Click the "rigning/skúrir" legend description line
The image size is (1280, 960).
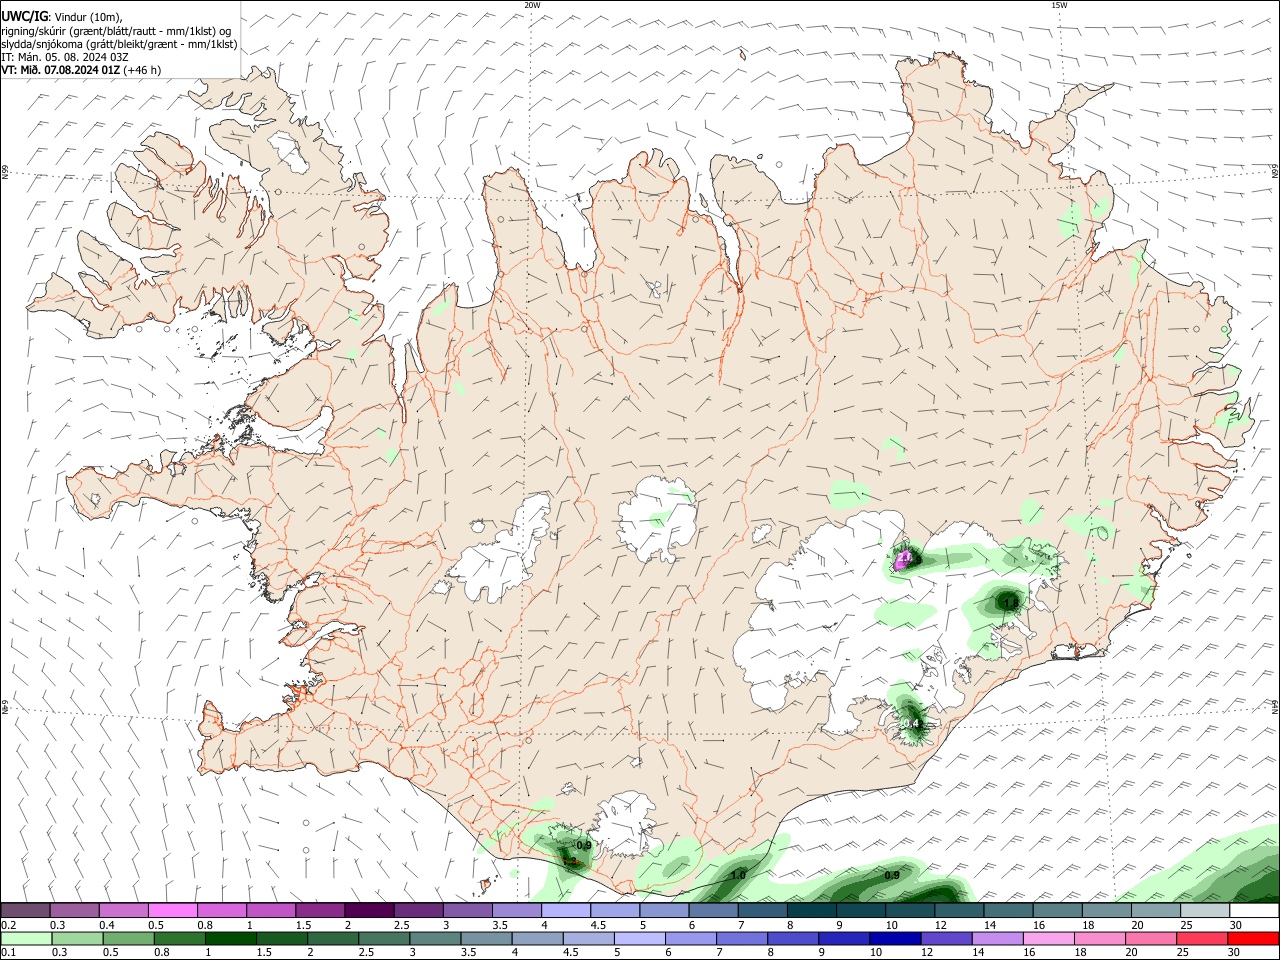coord(116,30)
